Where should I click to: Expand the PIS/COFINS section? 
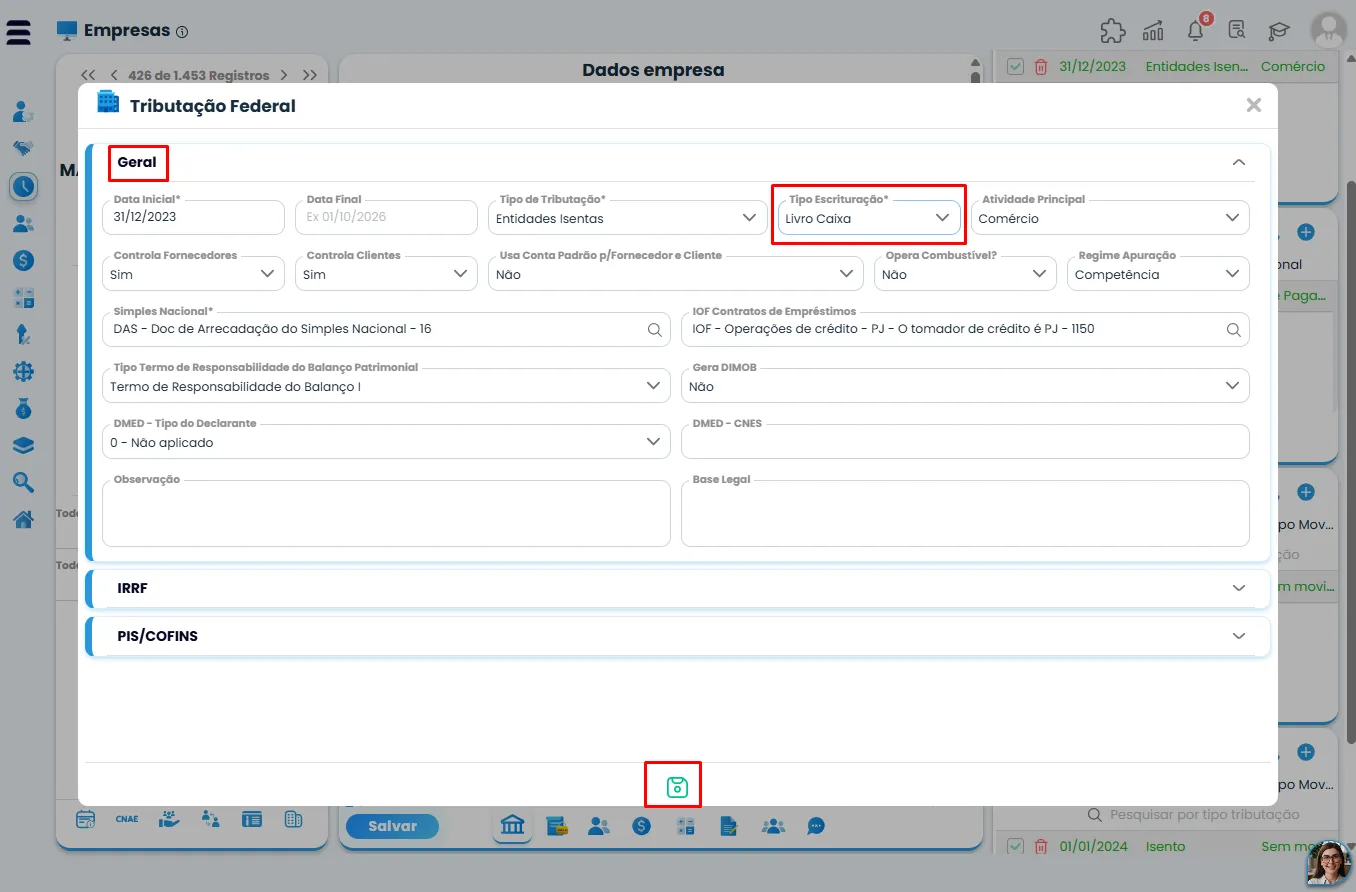click(1239, 636)
